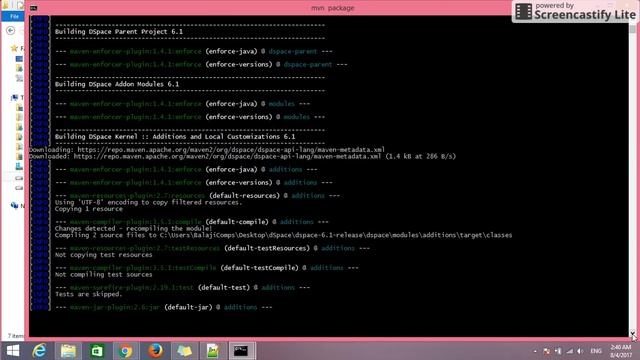Switch to Command Prompt on the taskbar
This screenshot has width=640, height=360.
pos(241,351)
